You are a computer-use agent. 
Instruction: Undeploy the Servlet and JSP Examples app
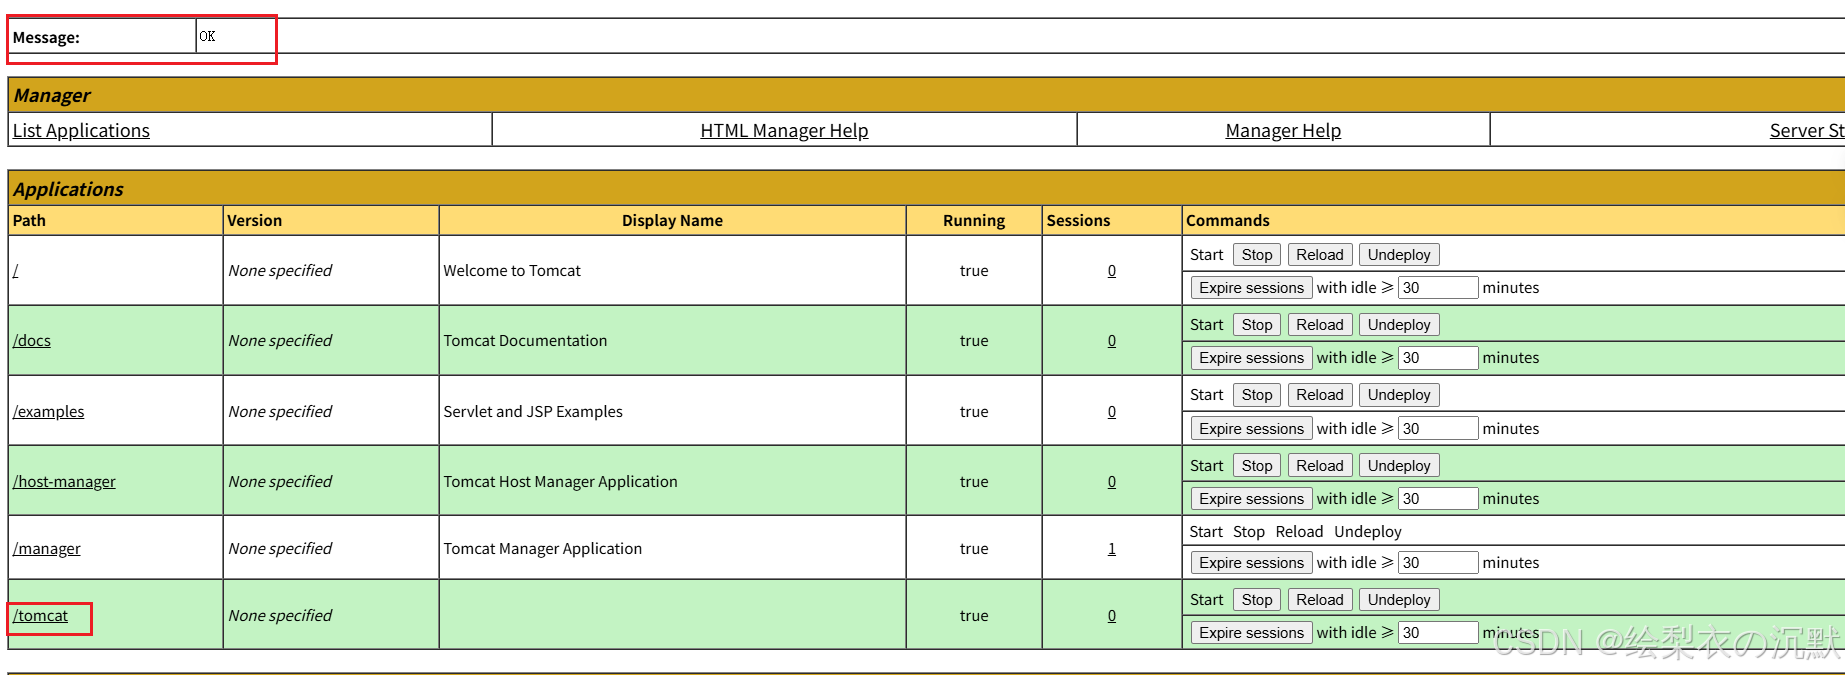[x=1399, y=395]
